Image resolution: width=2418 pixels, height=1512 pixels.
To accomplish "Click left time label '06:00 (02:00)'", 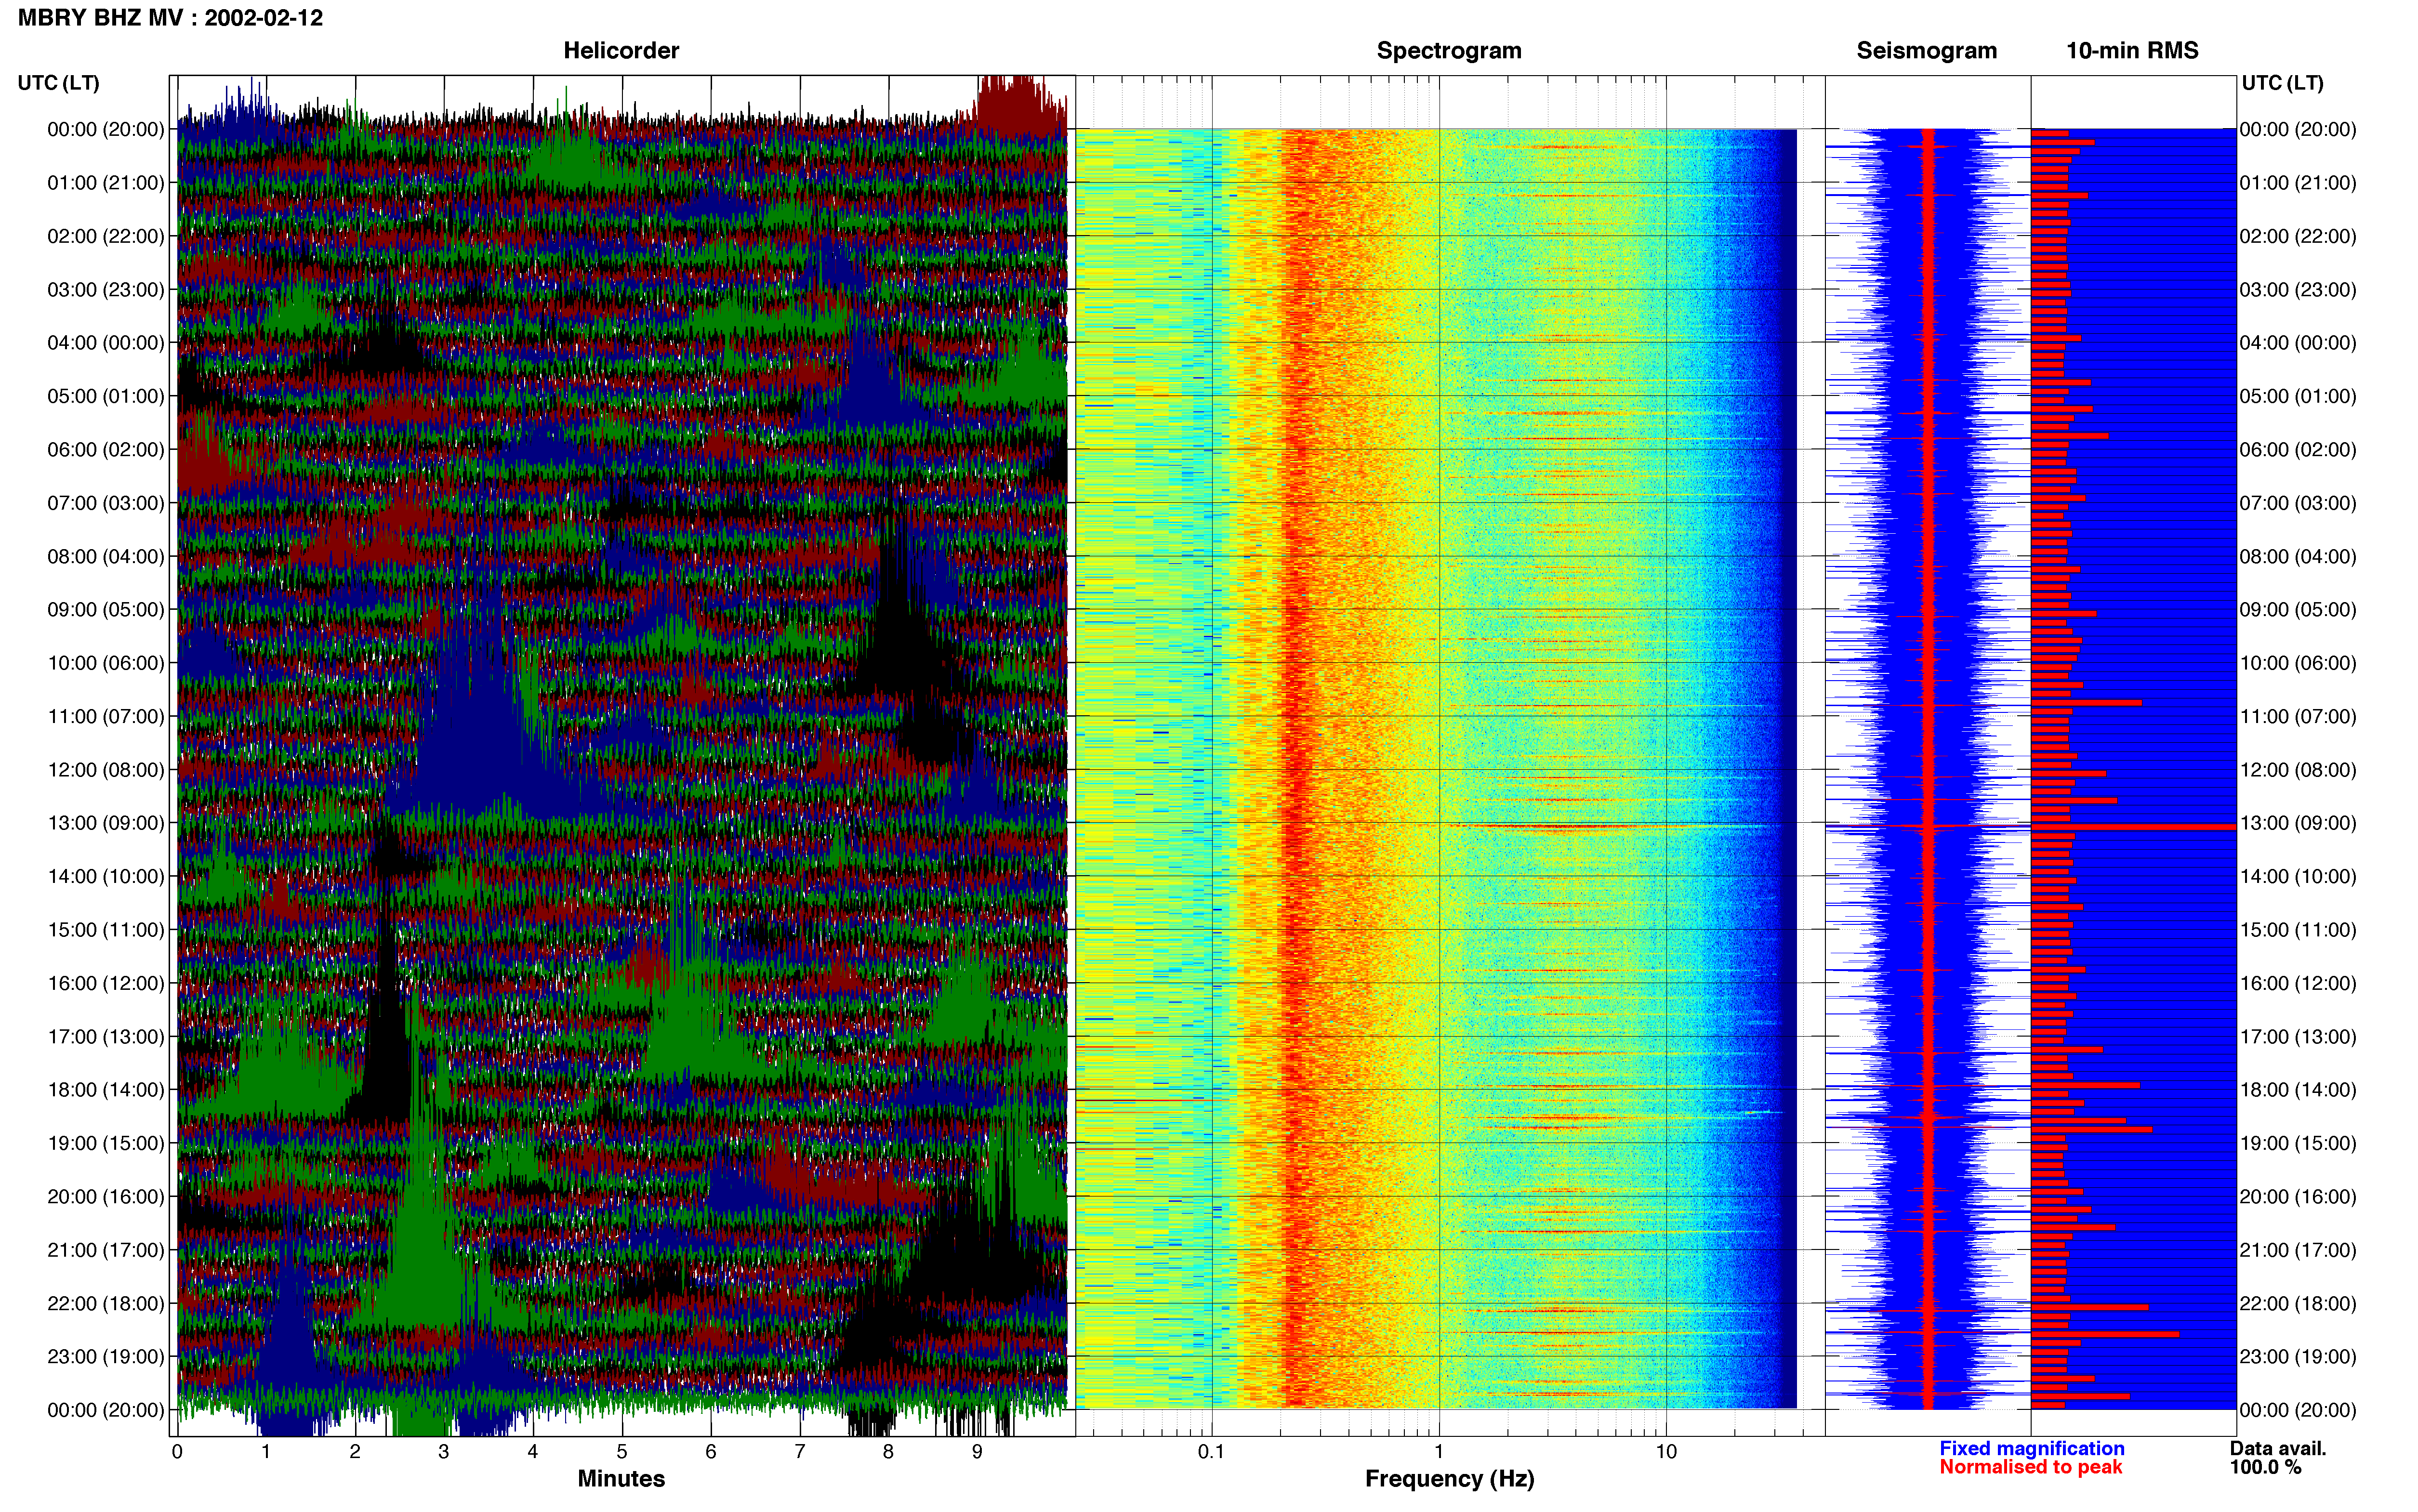I will click(x=106, y=450).
